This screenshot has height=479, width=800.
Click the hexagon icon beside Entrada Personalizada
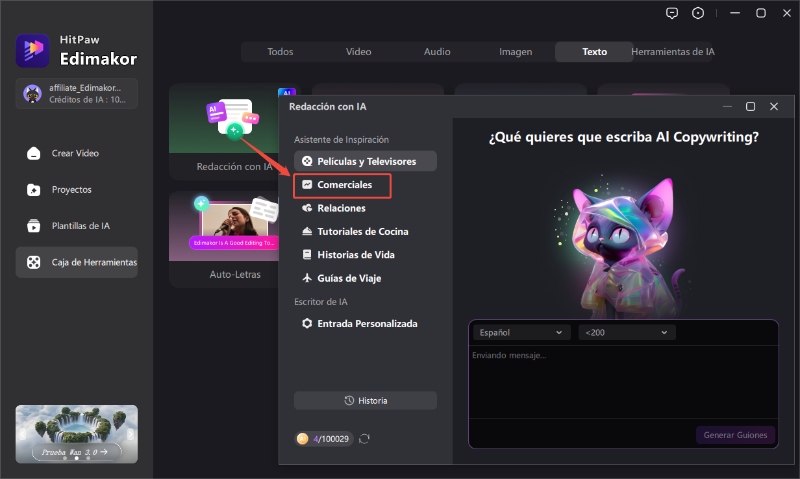click(x=307, y=323)
